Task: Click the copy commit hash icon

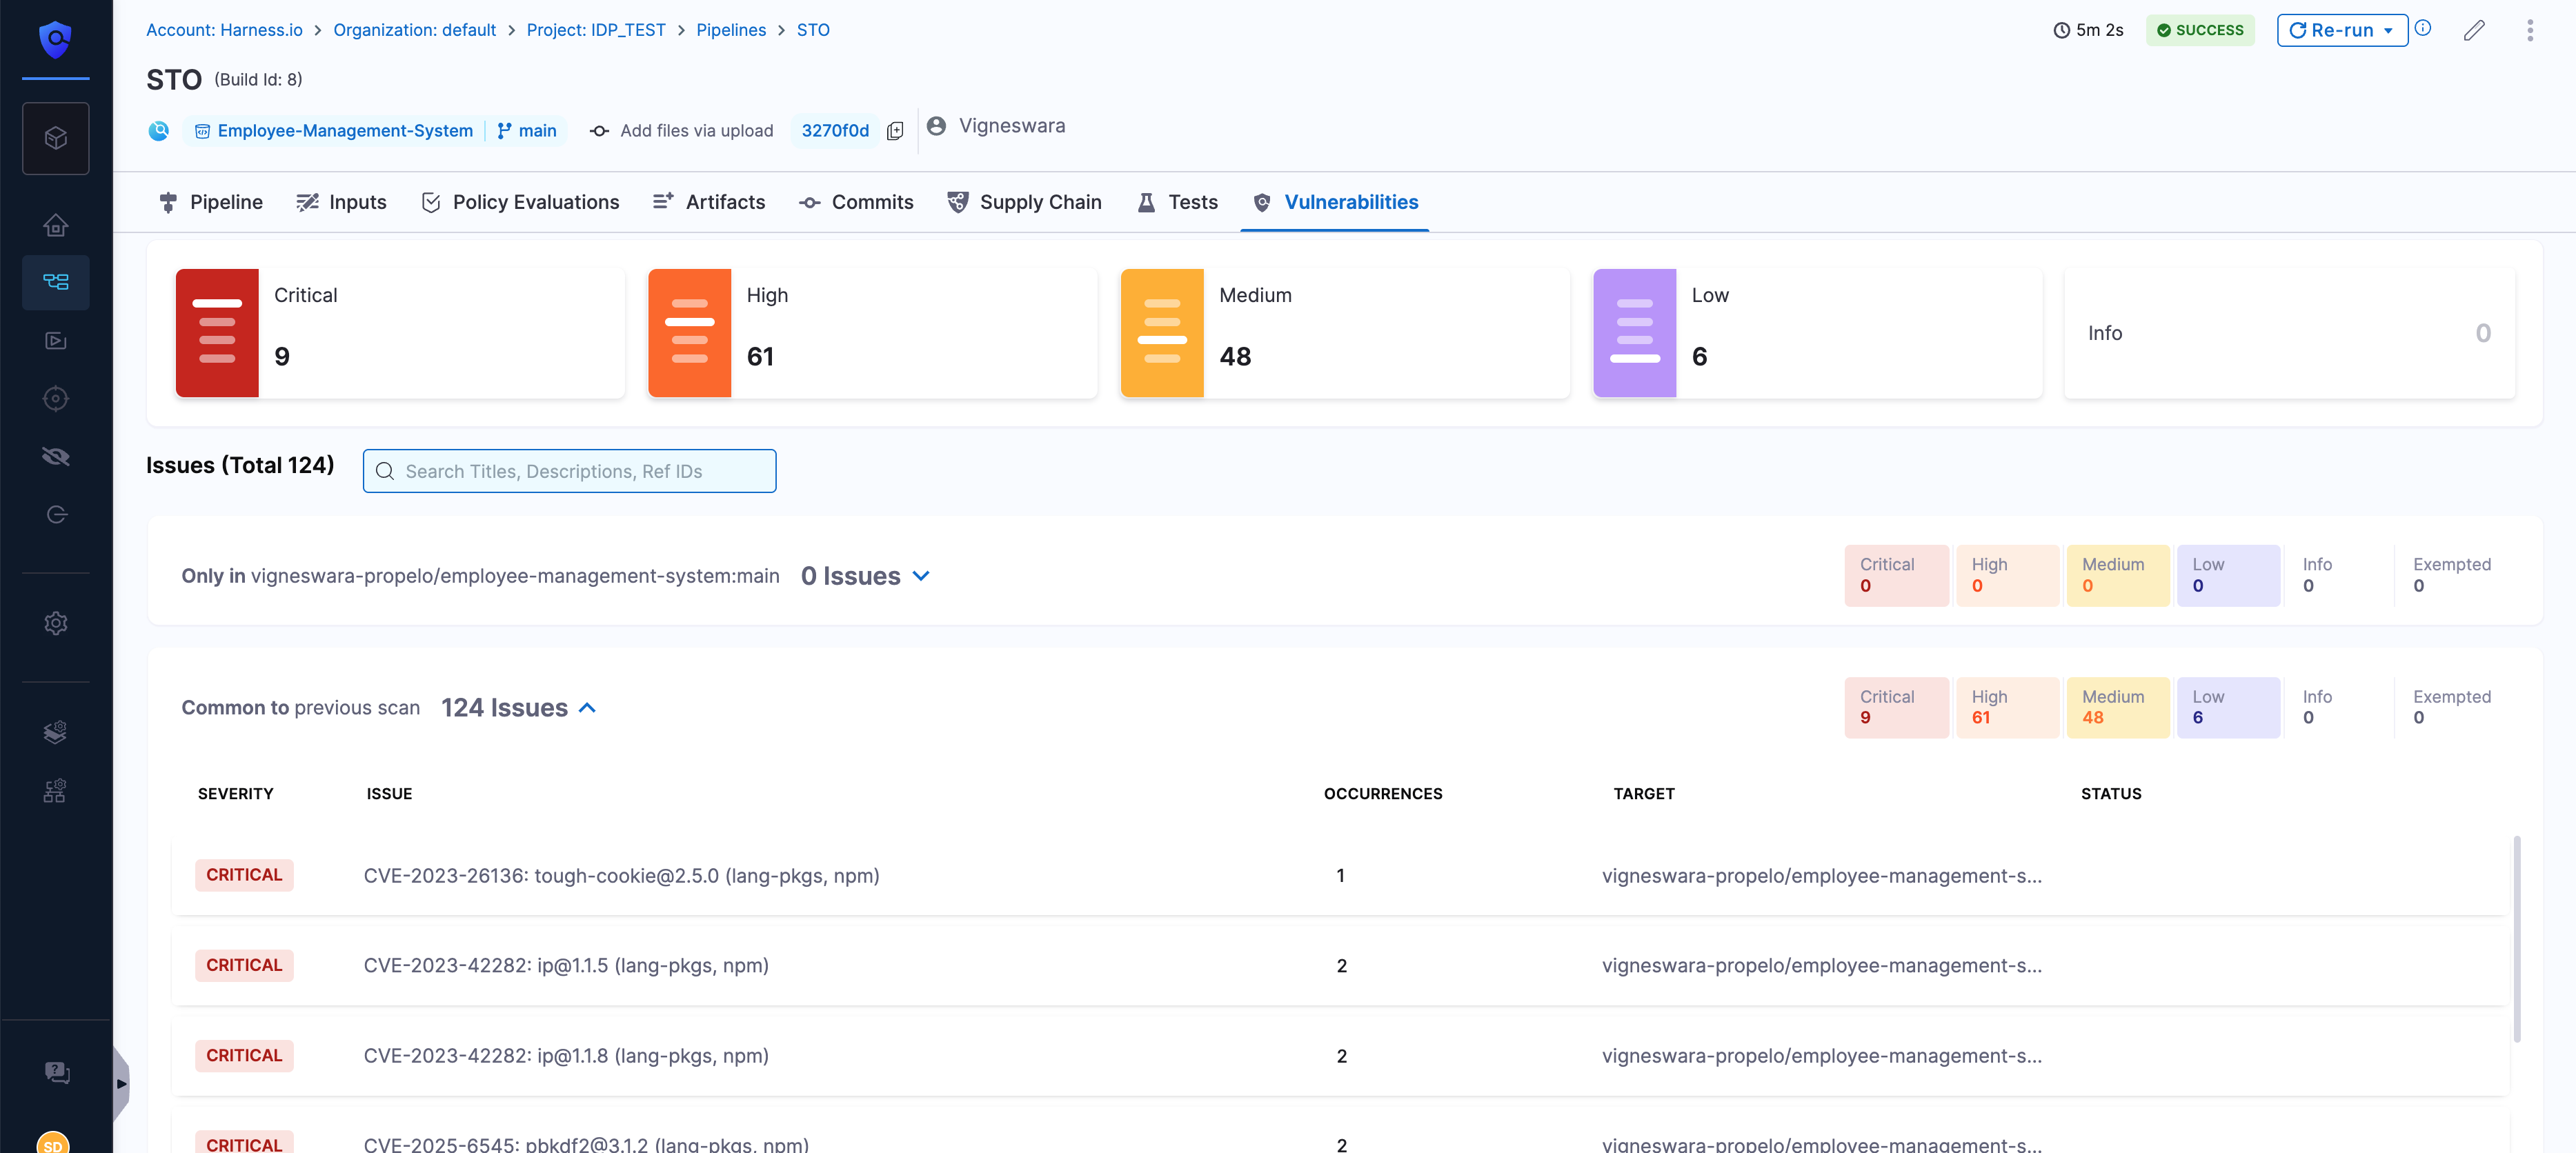Action: coord(895,131)
